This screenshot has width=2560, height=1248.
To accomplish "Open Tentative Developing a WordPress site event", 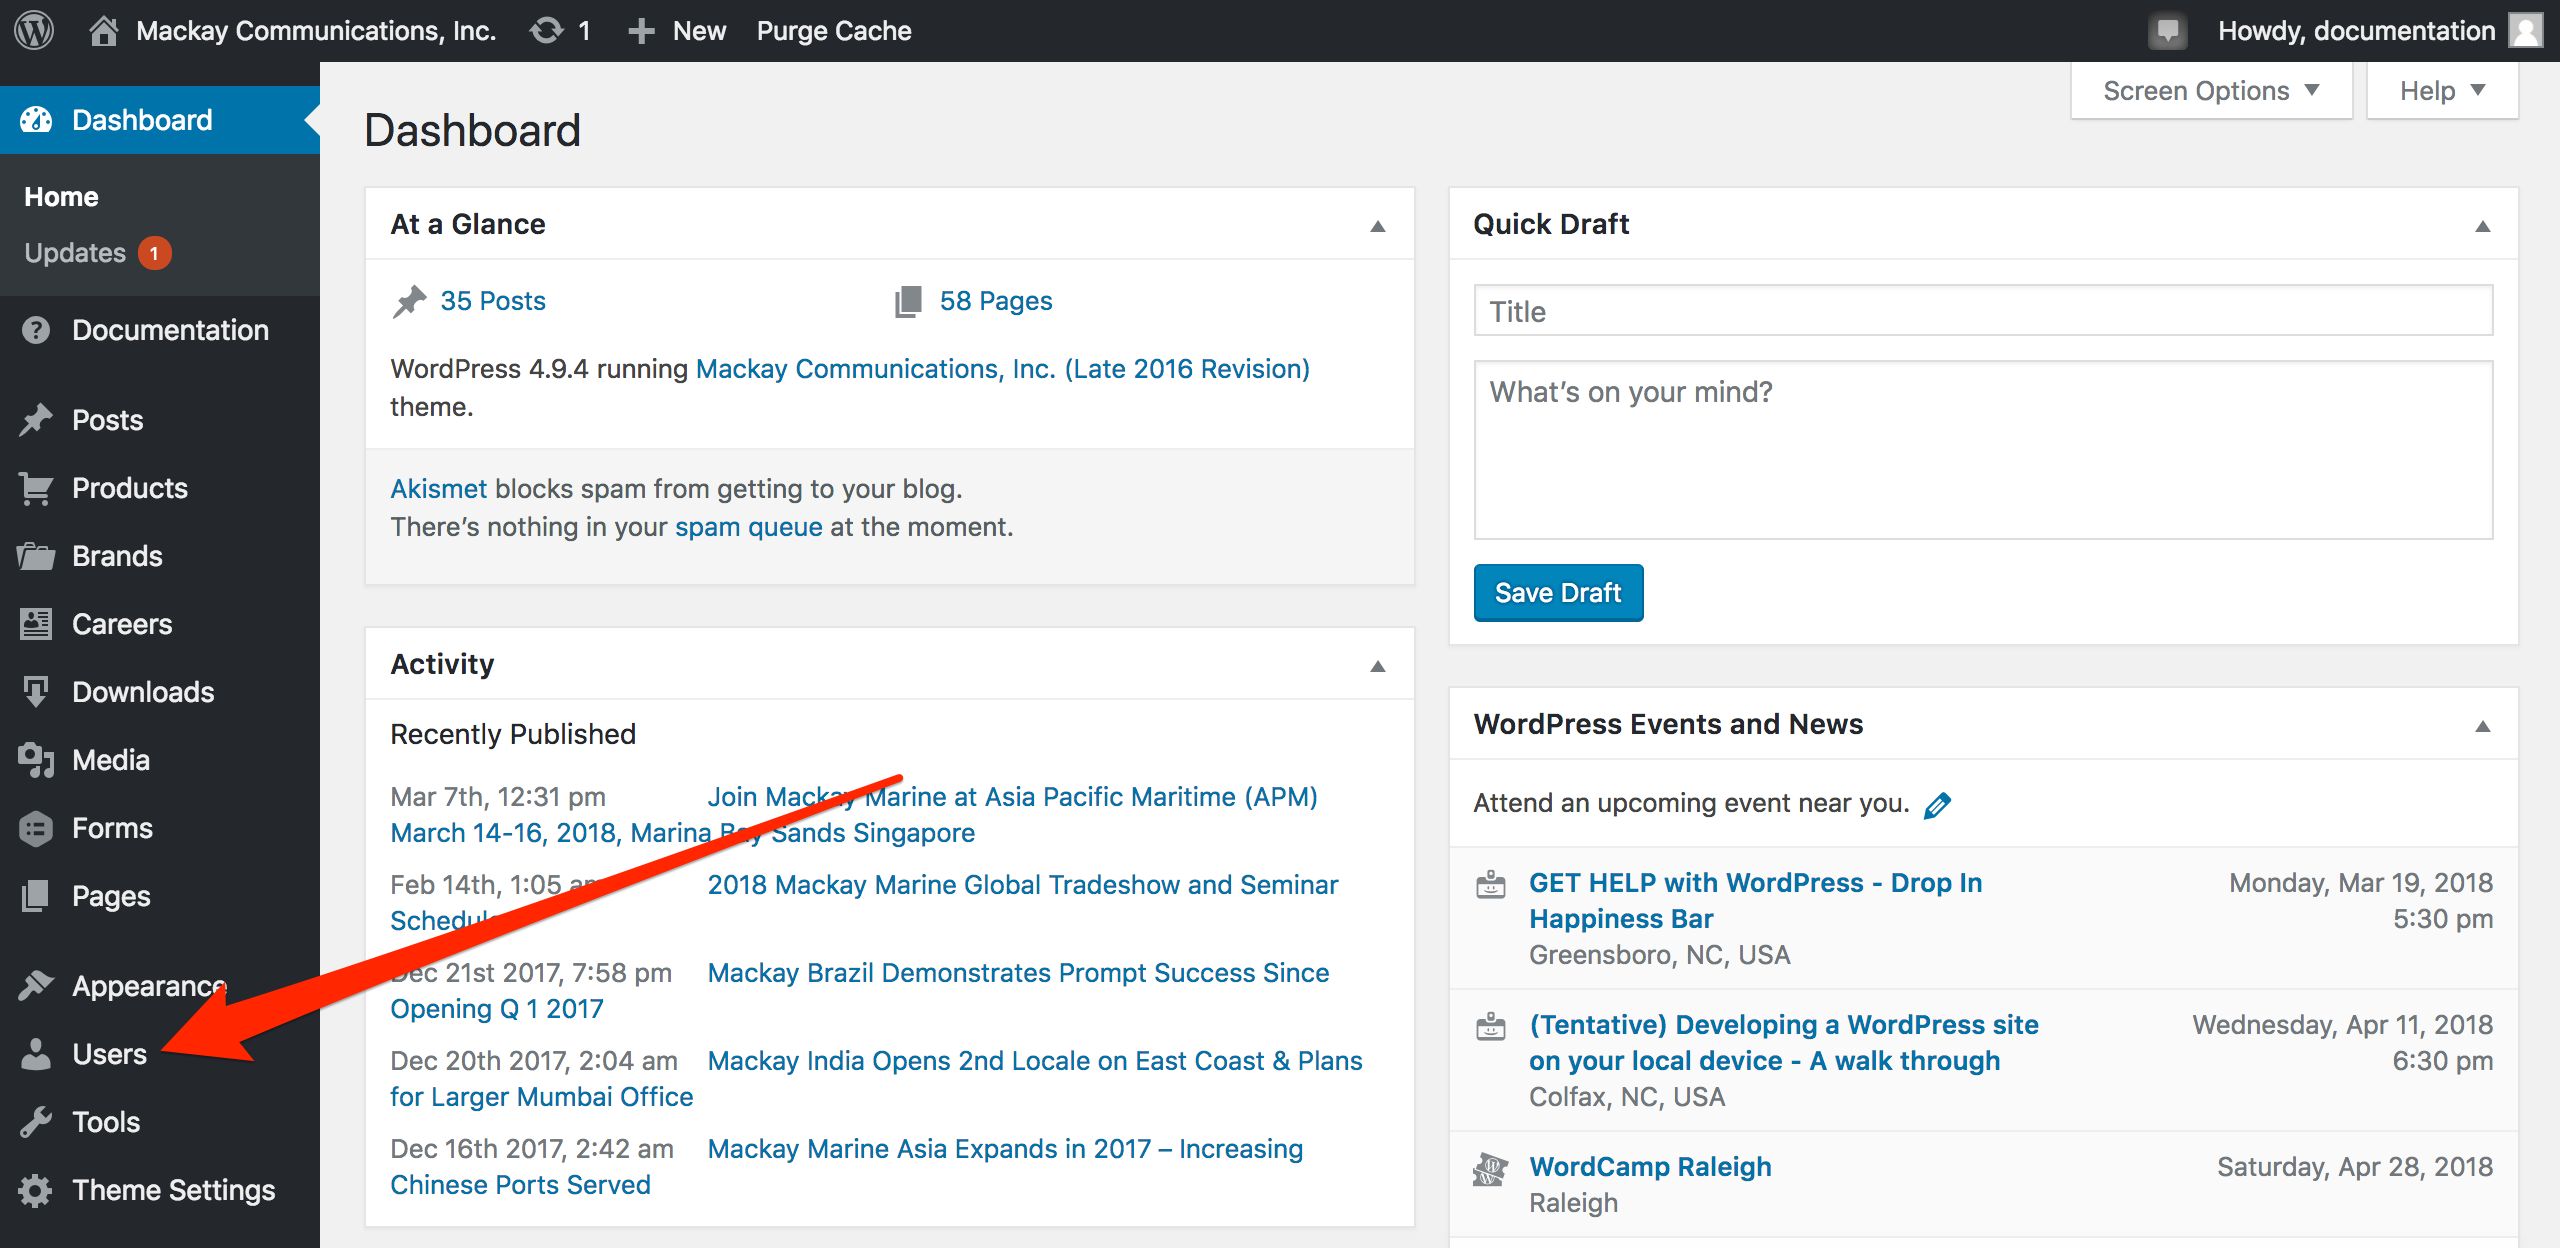I will (1783, 1043).
